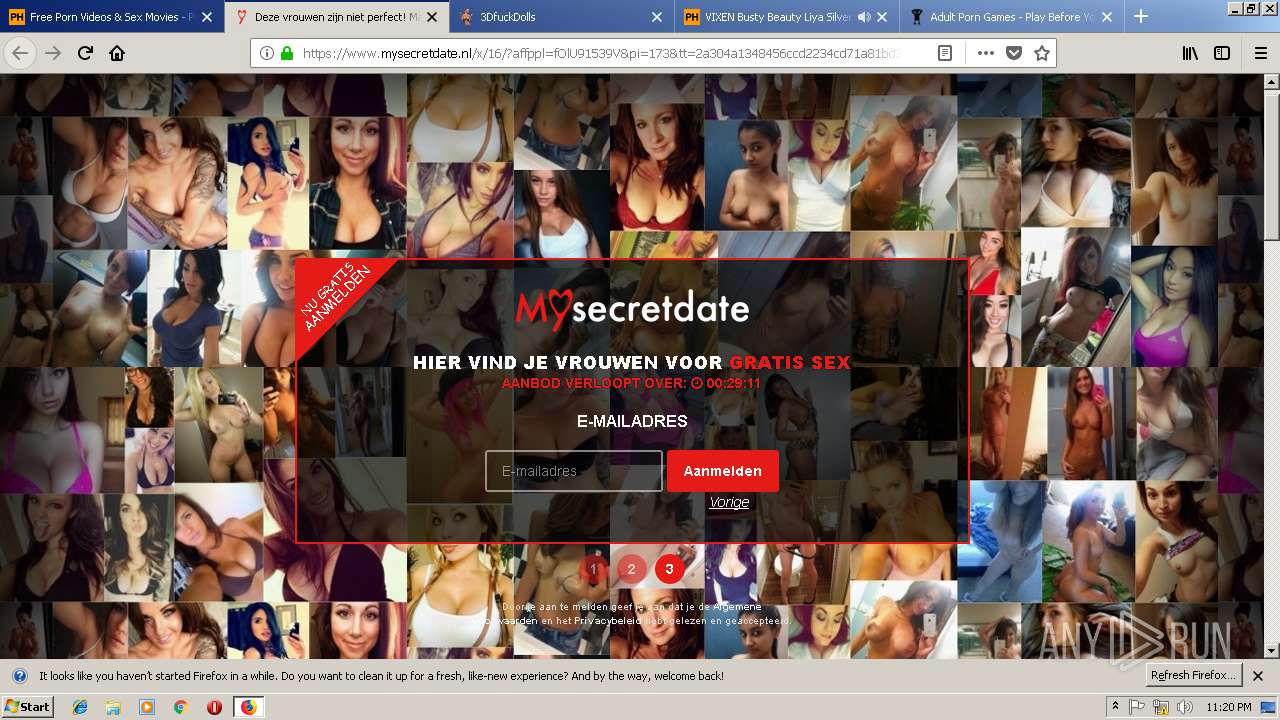Select the Deze vrouwen zijn niet perfect tab
1280x720 pixels.
coord(337,17)
